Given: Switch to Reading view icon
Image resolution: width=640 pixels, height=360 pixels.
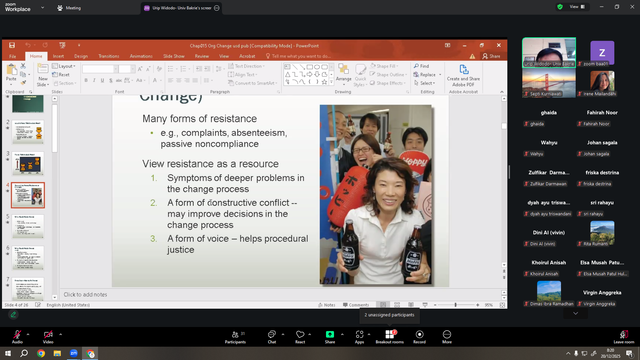Looking at the screenshot, I should 411,305.
